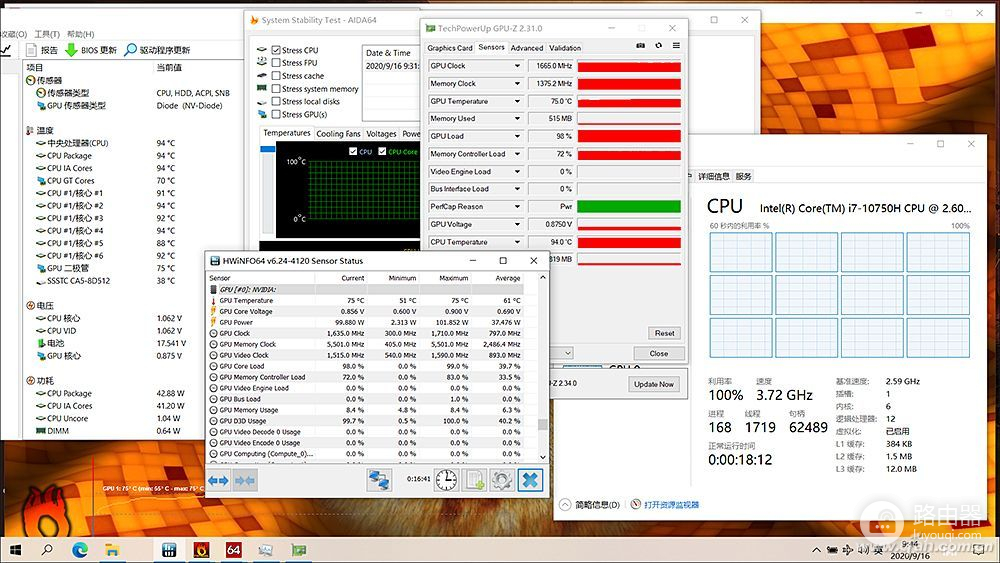
Task: Click HWiNFO blue X close sensors button
Action: [x=530, y=479]
